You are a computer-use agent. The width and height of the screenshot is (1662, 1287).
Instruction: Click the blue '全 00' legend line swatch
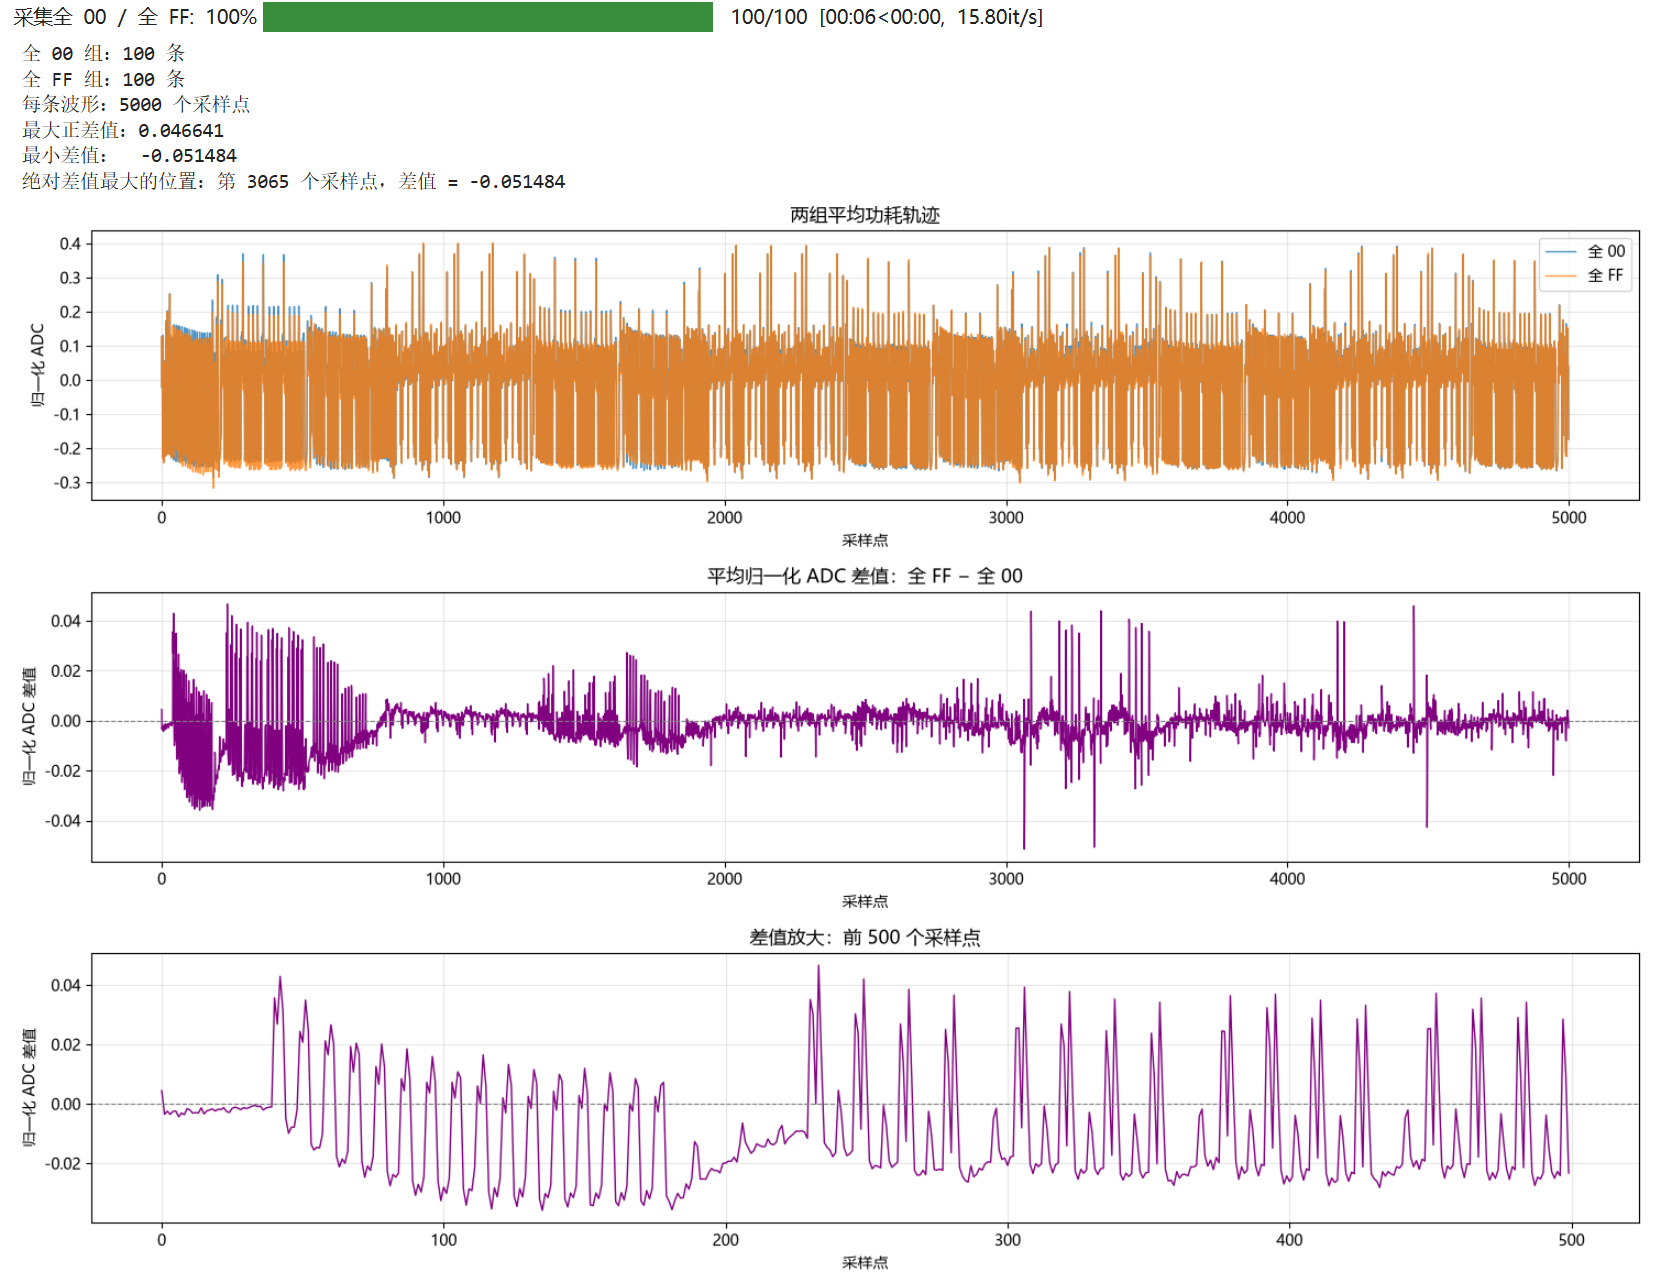[1561, 252]
